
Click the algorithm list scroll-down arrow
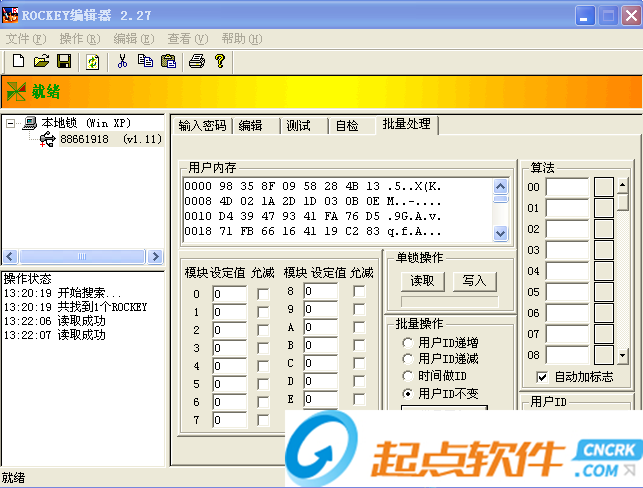pos(622,356)
